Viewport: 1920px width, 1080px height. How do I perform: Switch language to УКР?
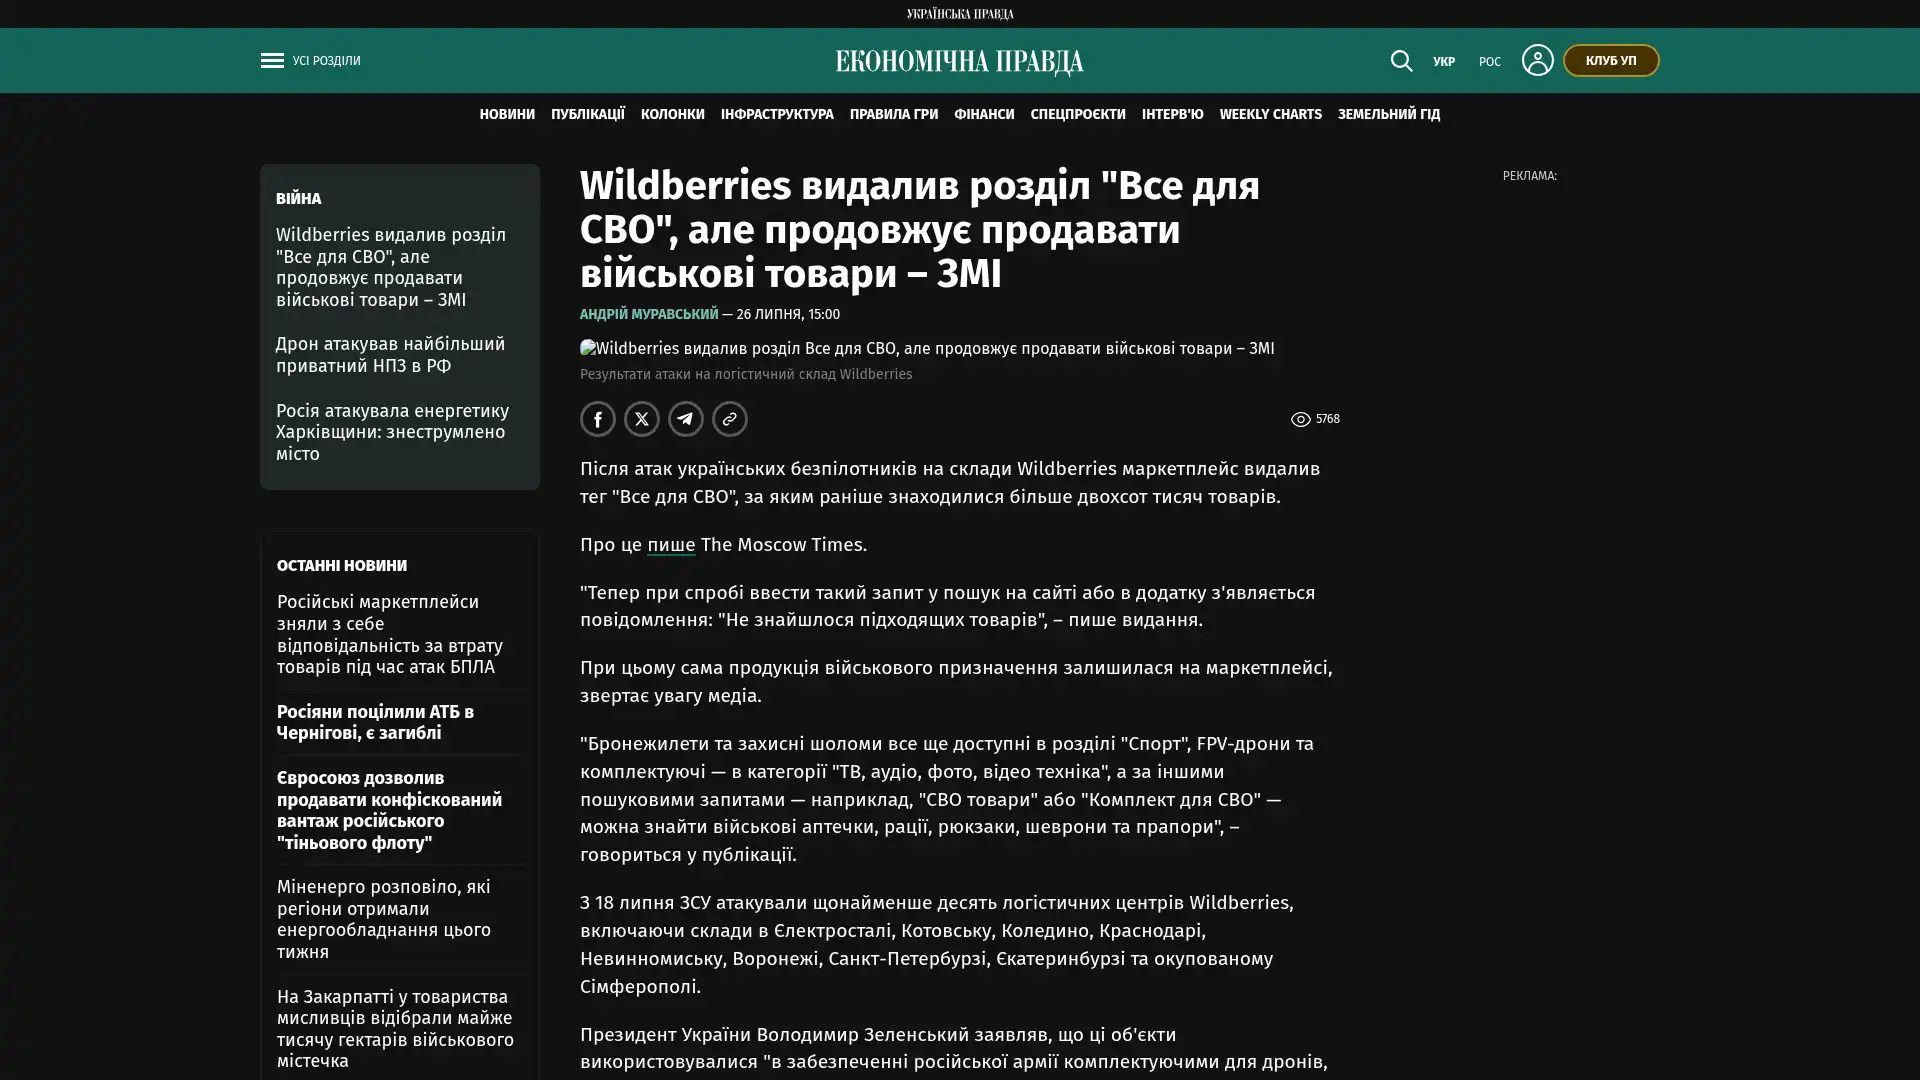[x=1444, y=61]
